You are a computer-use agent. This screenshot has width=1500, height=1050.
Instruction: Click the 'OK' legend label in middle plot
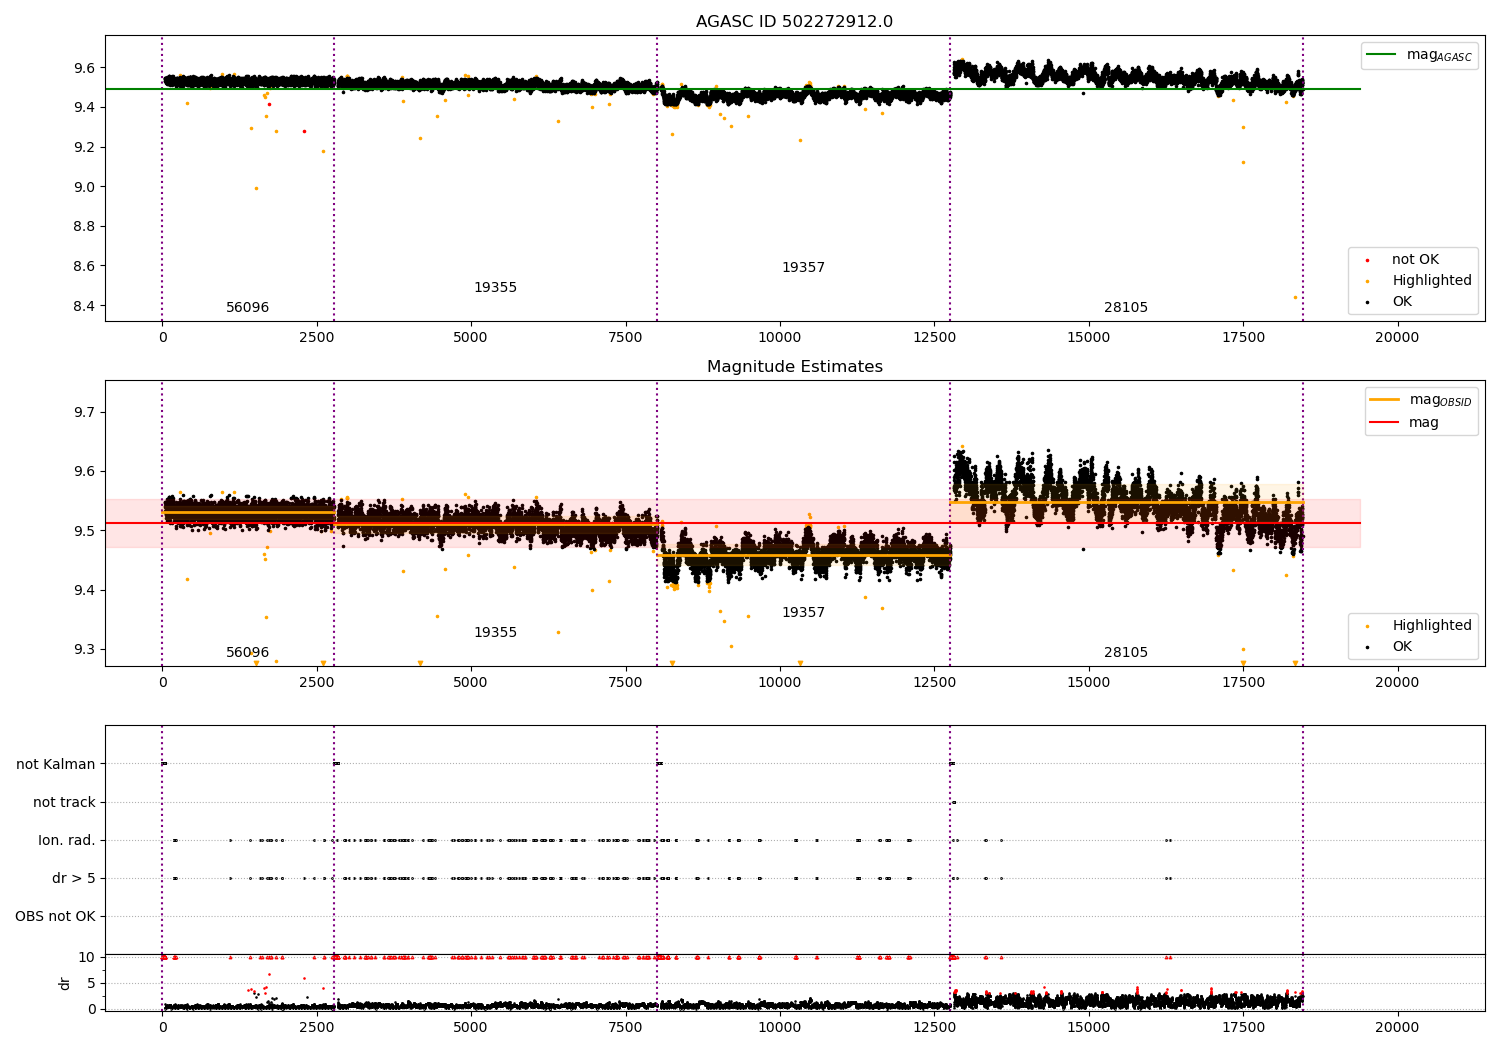pos(1402,647)
